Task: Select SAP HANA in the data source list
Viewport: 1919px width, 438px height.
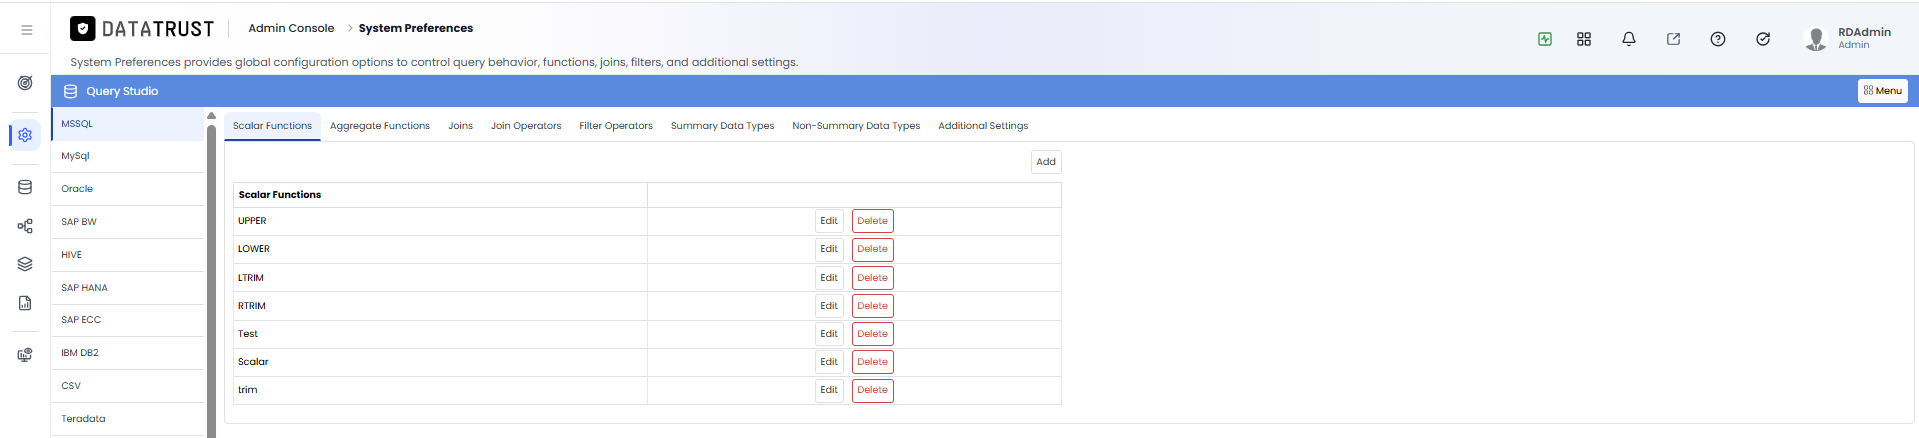Action: (128, 288)
